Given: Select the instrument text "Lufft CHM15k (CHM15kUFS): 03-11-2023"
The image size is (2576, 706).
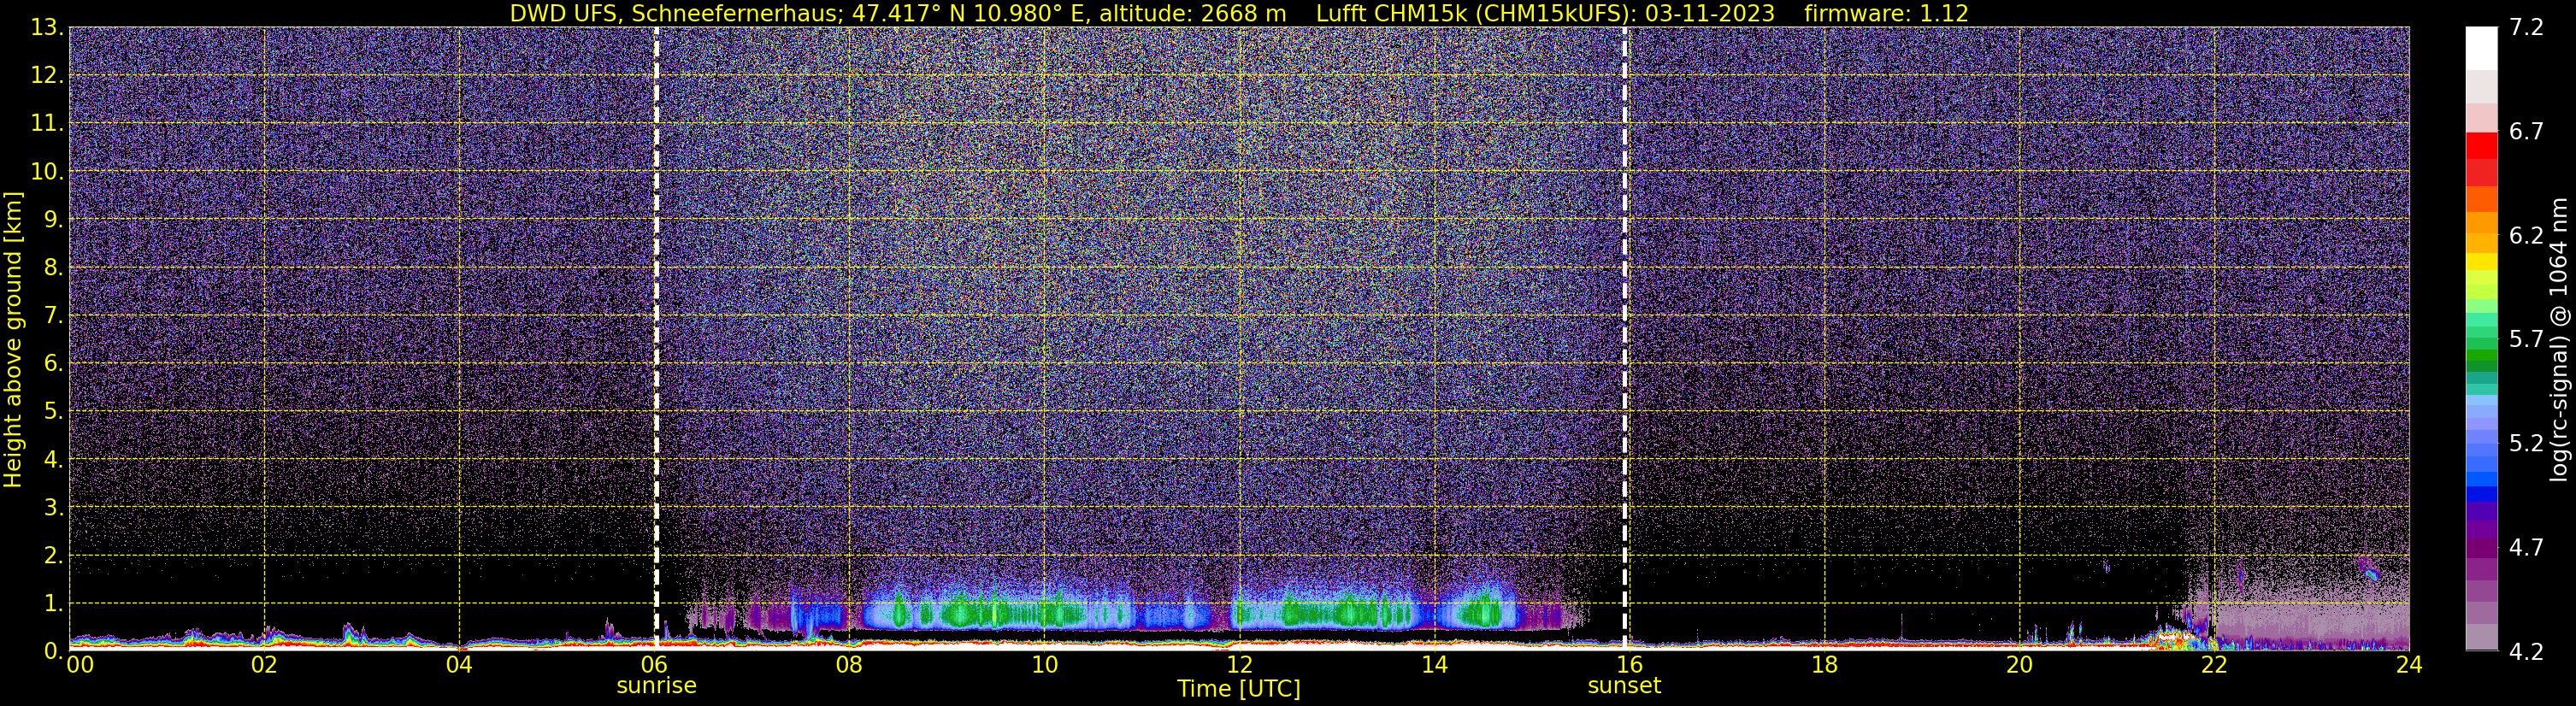Looking at the screenshot, I should tap(1545, 14).
